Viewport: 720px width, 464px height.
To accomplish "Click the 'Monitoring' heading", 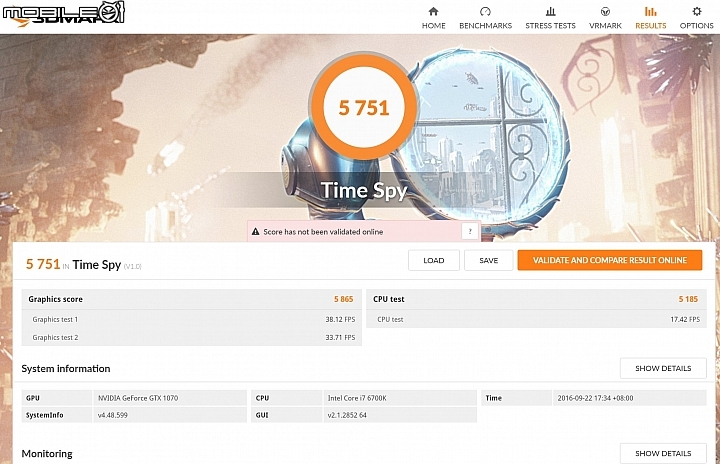I will point(47,453).
